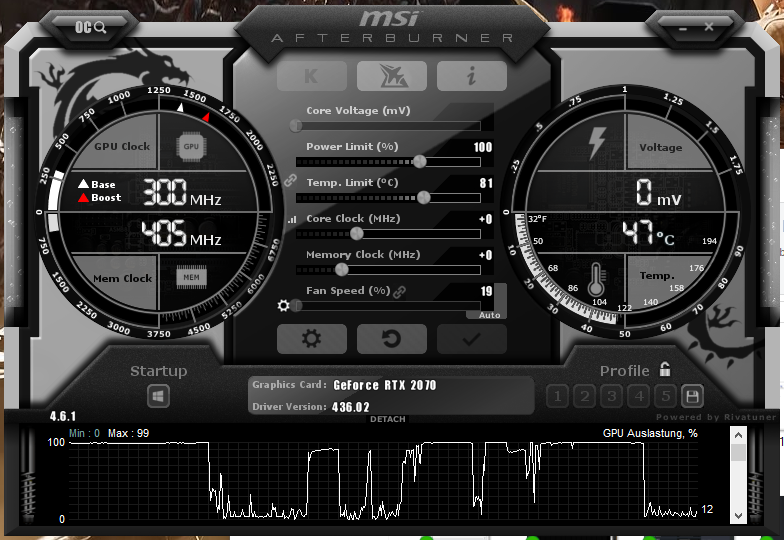Click the Memory Clock slider handle

(x=342, y=270)
